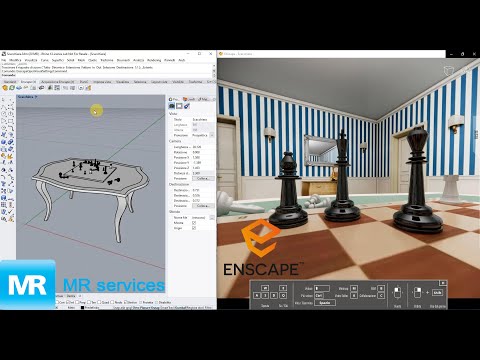This screenshot has height=360, width=480.
Task: Toggle the Grigio checkbox under Sfondo
Action: [194, 228]
